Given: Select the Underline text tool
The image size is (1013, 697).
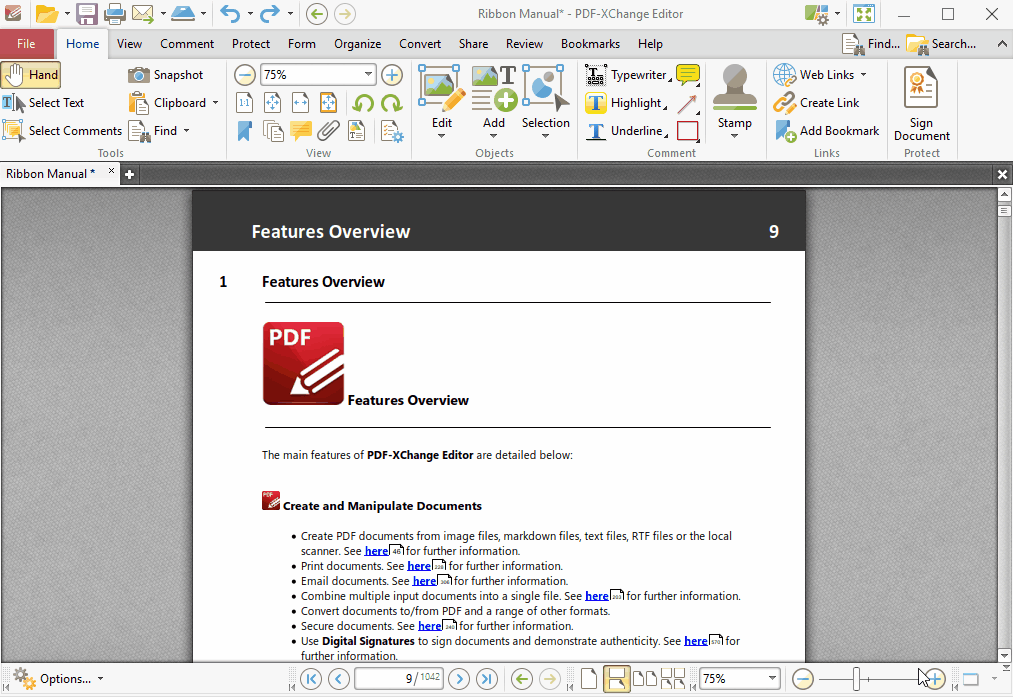Looking at the screenshot, I should coord(626,130).
